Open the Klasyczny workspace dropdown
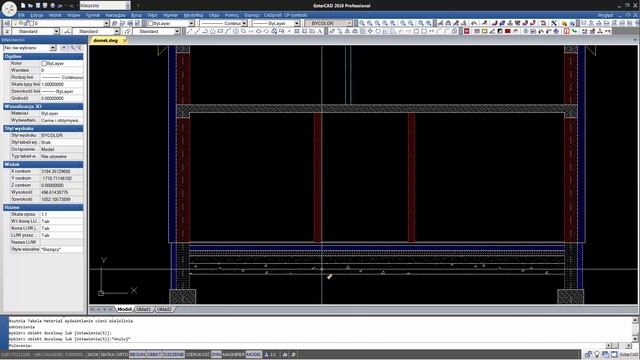The height and width of the screenshot is (360, 640). (x=128, y=6)
